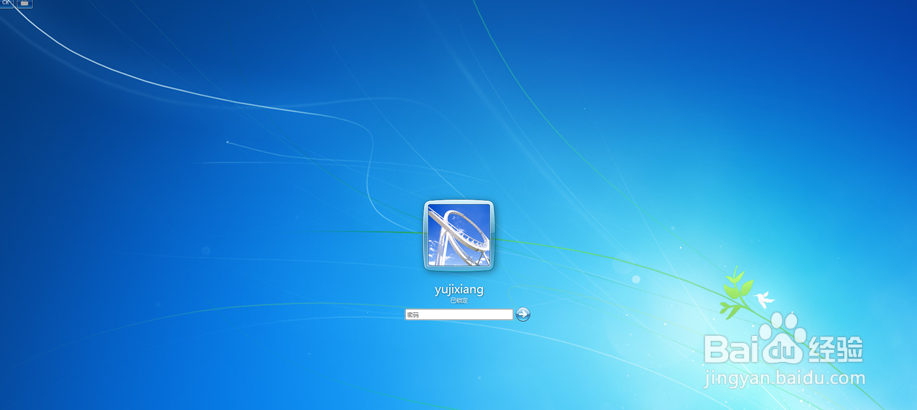The width and height of the screenshot is (917, 410).
Task: Focus the password input field
Action: [x=459, y=315]
